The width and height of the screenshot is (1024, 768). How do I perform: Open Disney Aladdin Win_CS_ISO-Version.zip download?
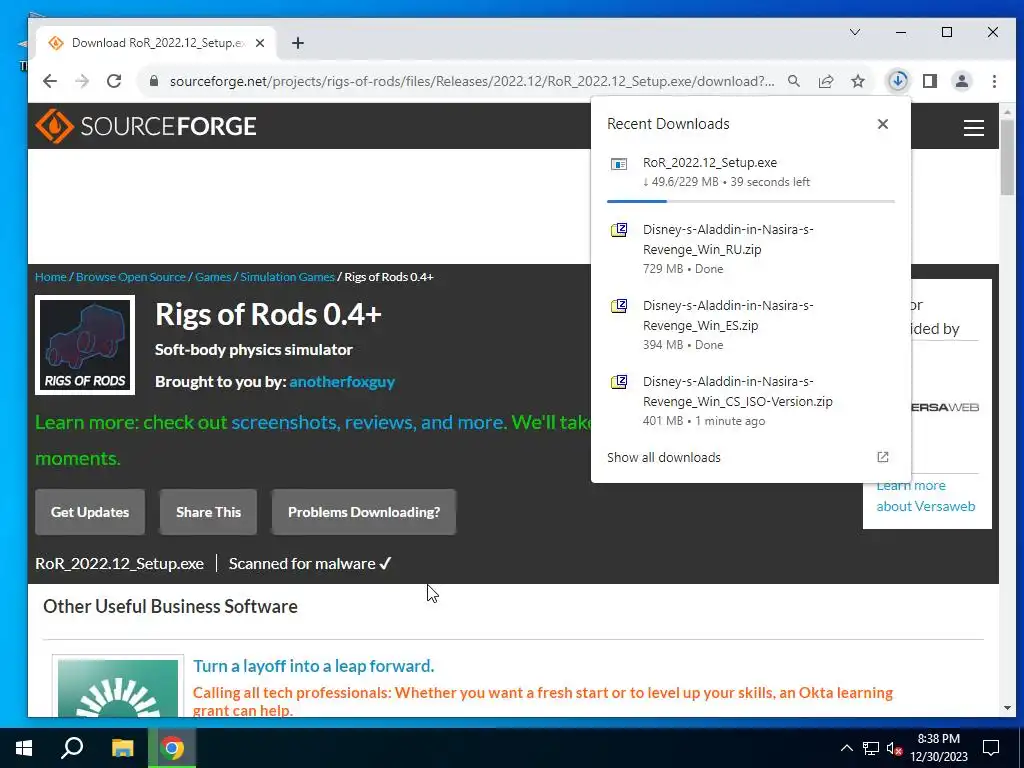coord(750,400)
